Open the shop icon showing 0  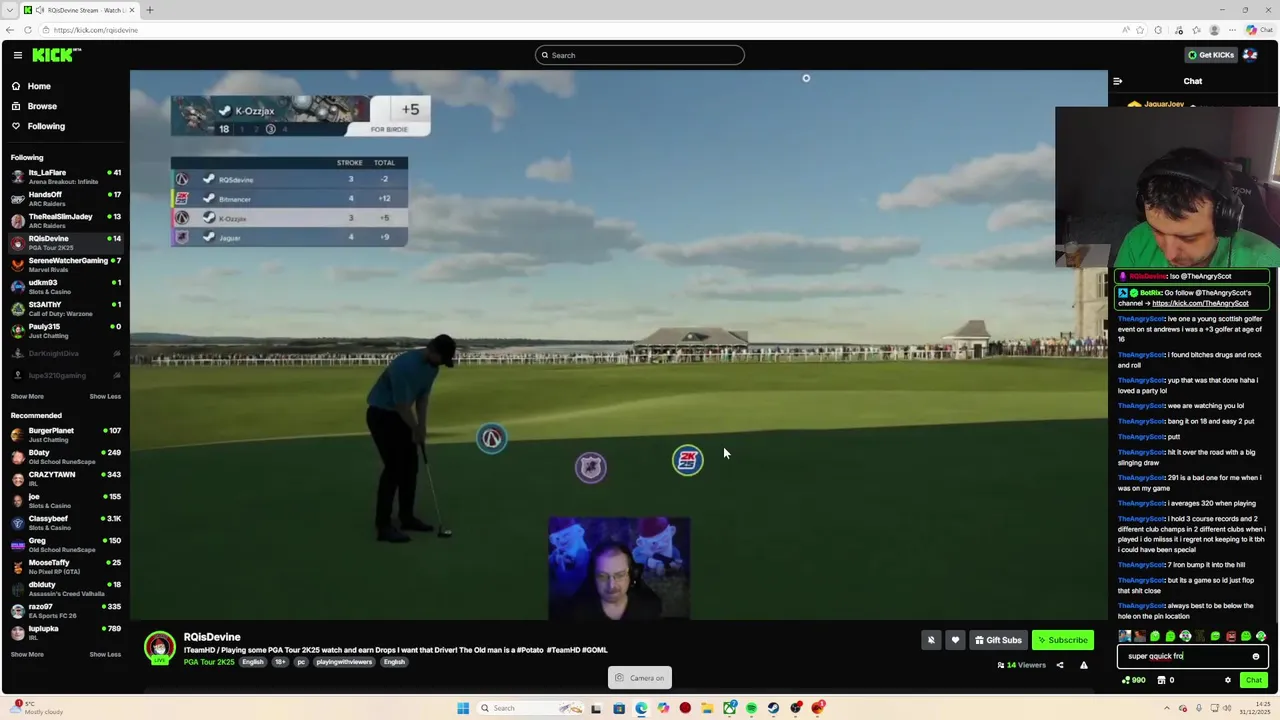[1165, 680]
